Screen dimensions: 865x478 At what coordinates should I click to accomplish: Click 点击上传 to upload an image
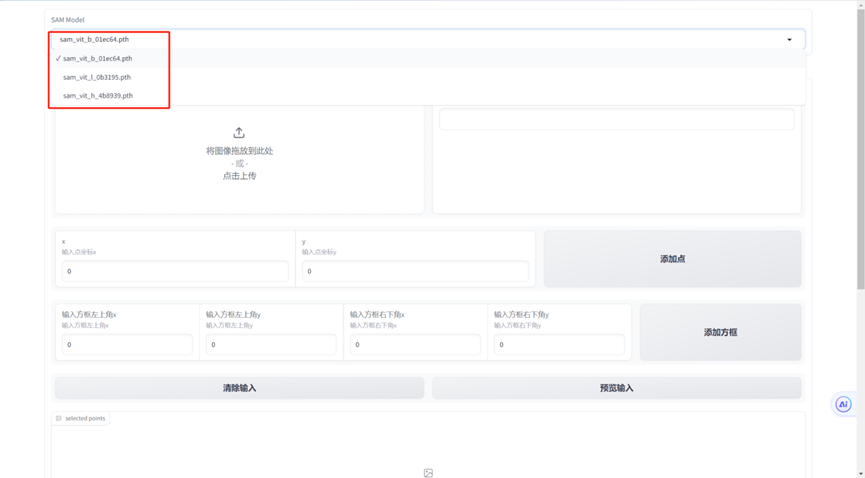239,176
